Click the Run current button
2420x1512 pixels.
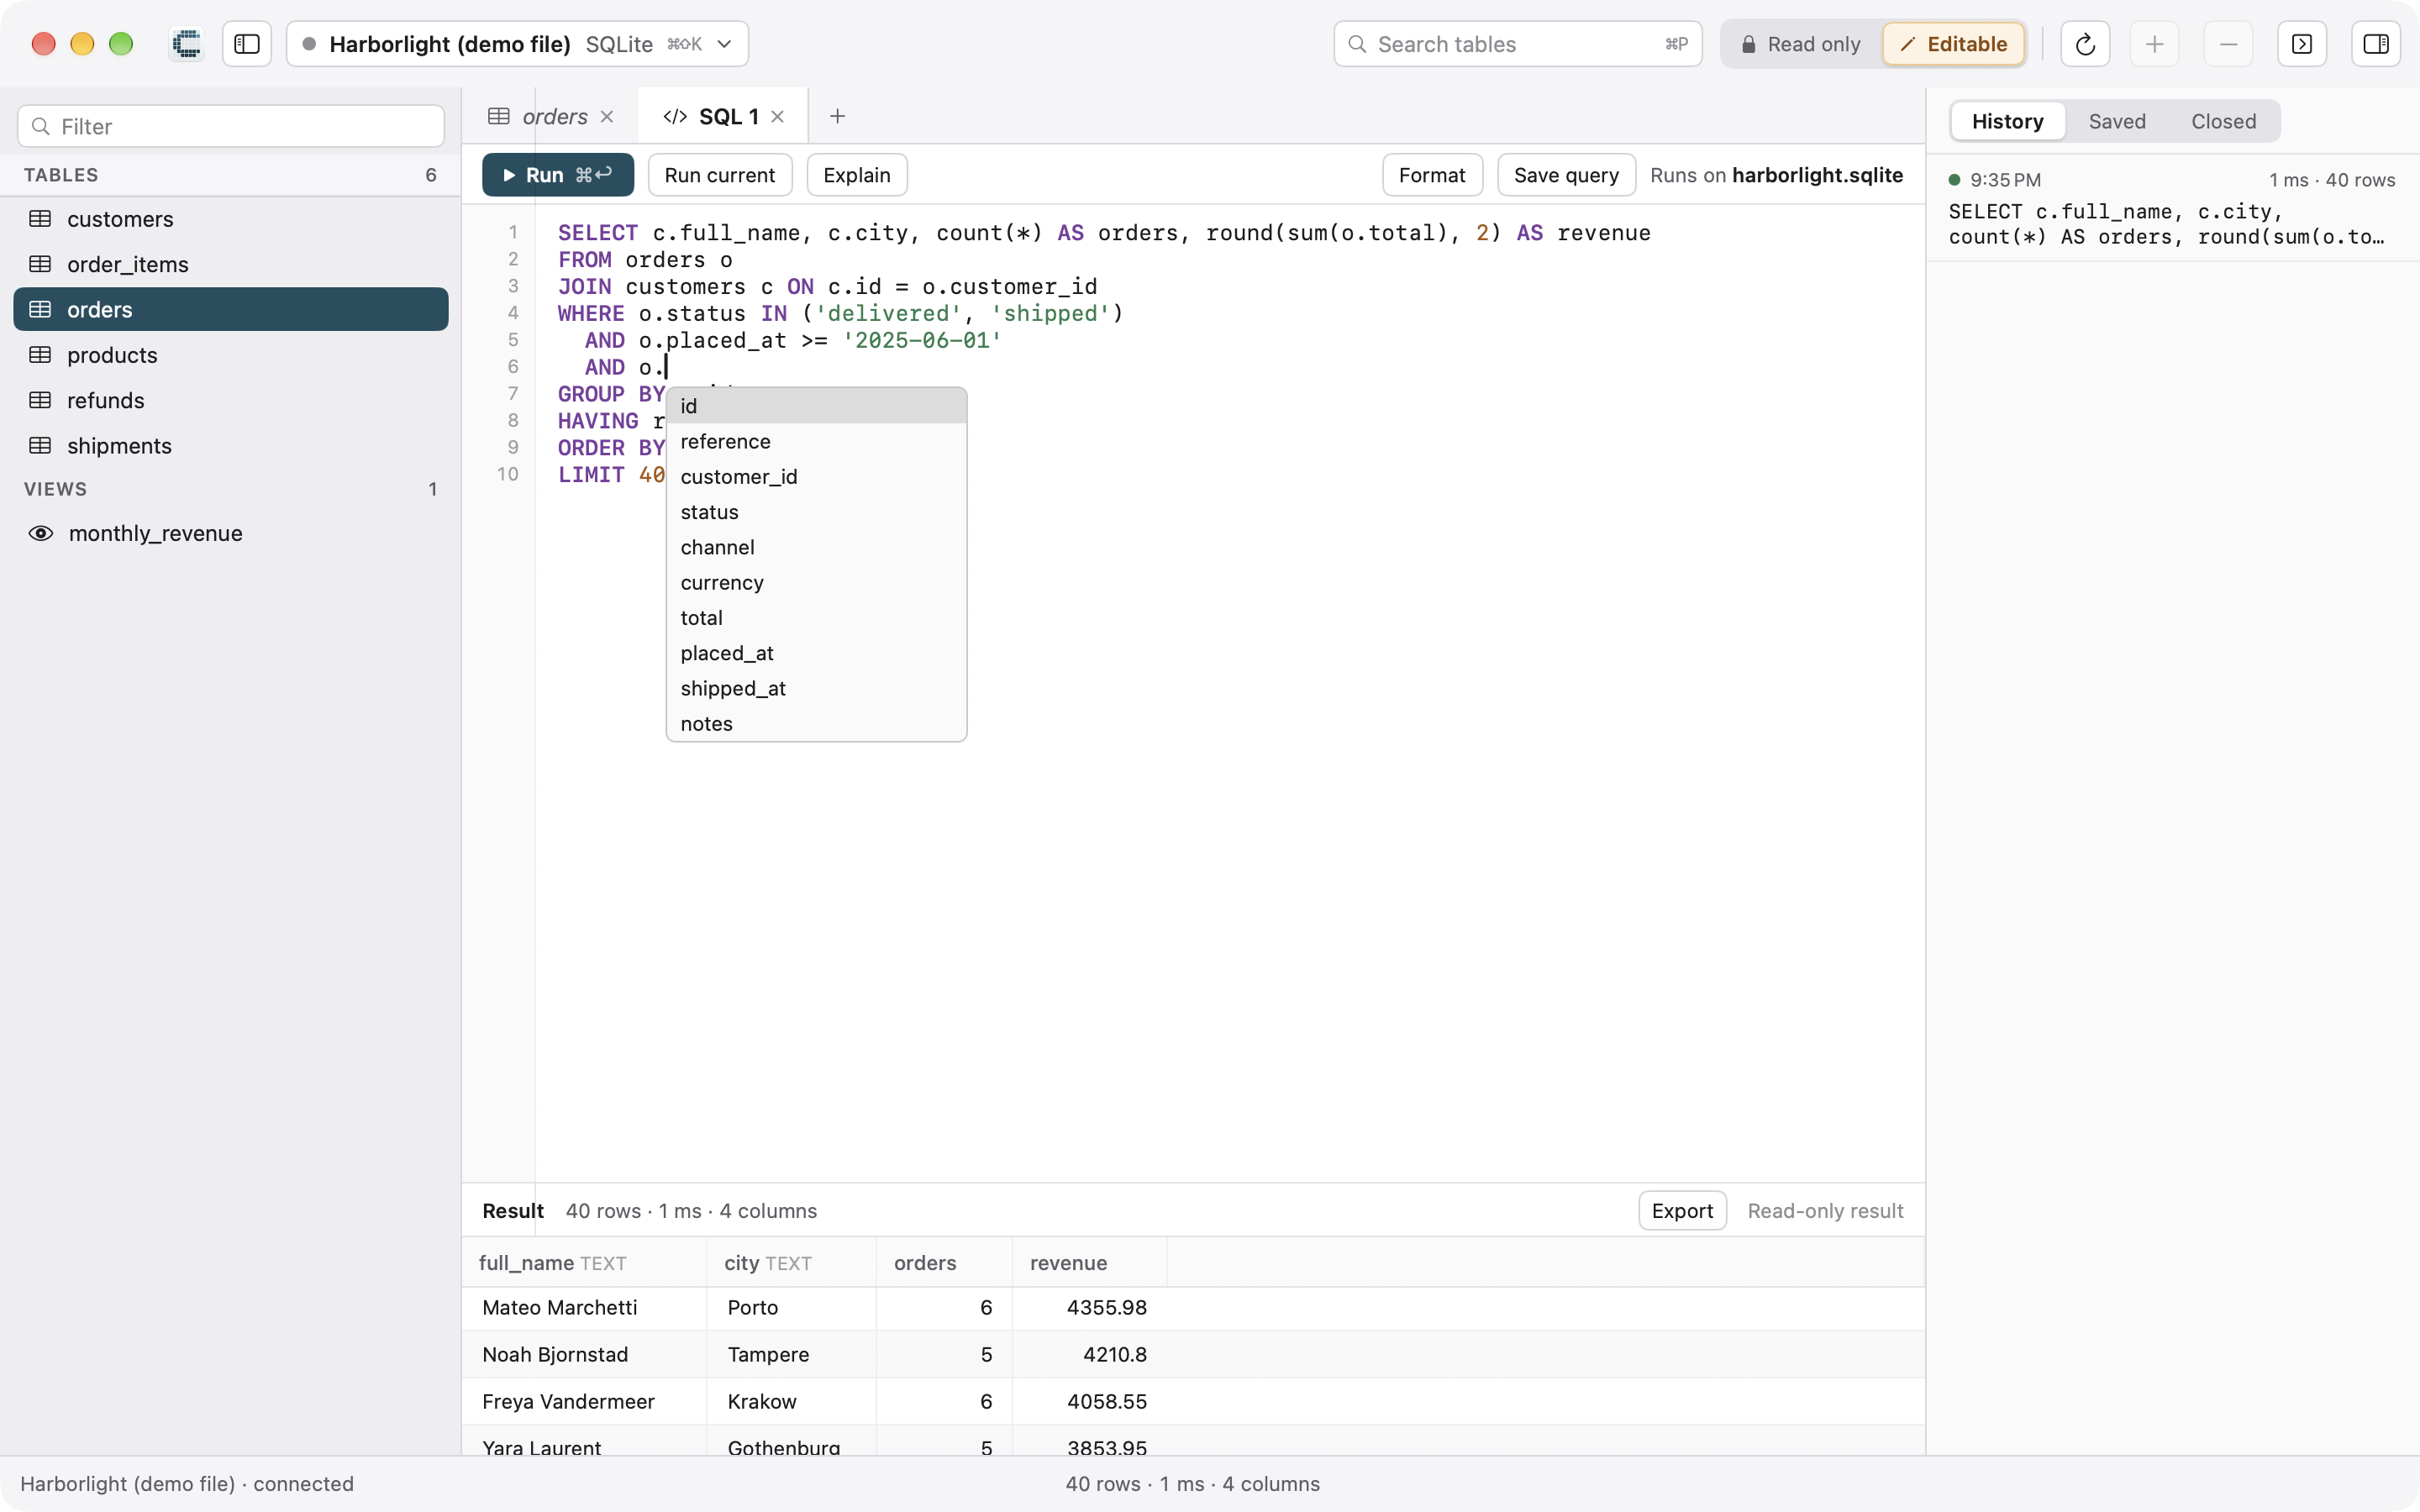[x=720, y=175]
